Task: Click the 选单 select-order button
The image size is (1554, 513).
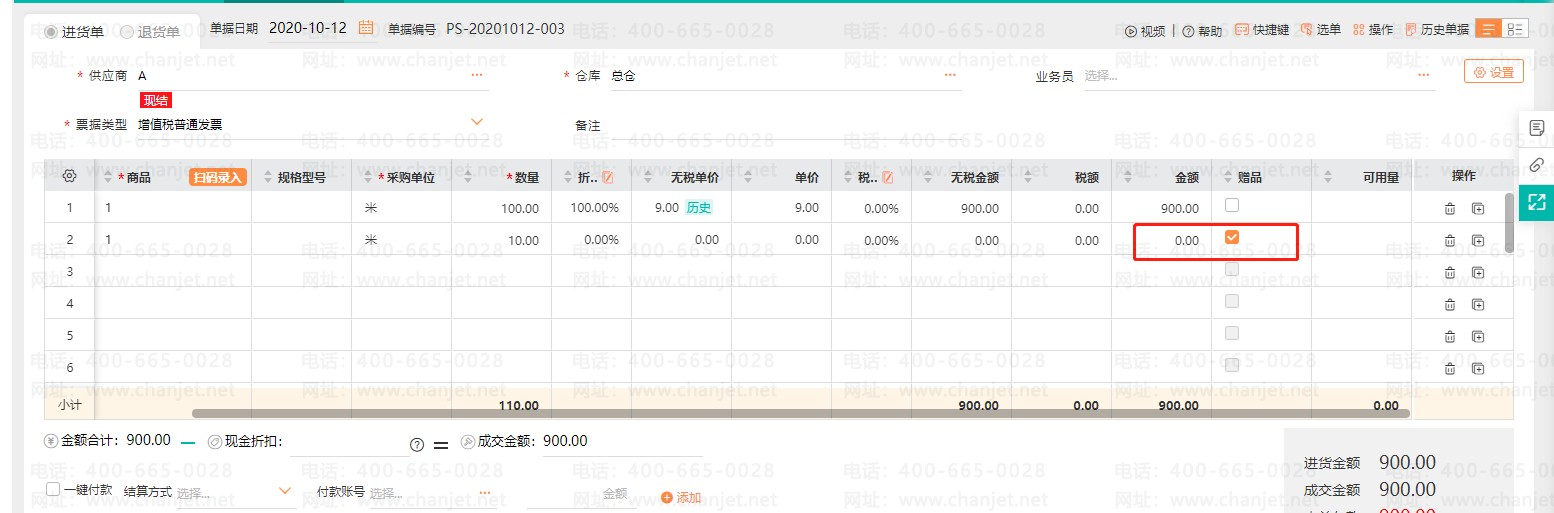Action: pos(1320,30)
